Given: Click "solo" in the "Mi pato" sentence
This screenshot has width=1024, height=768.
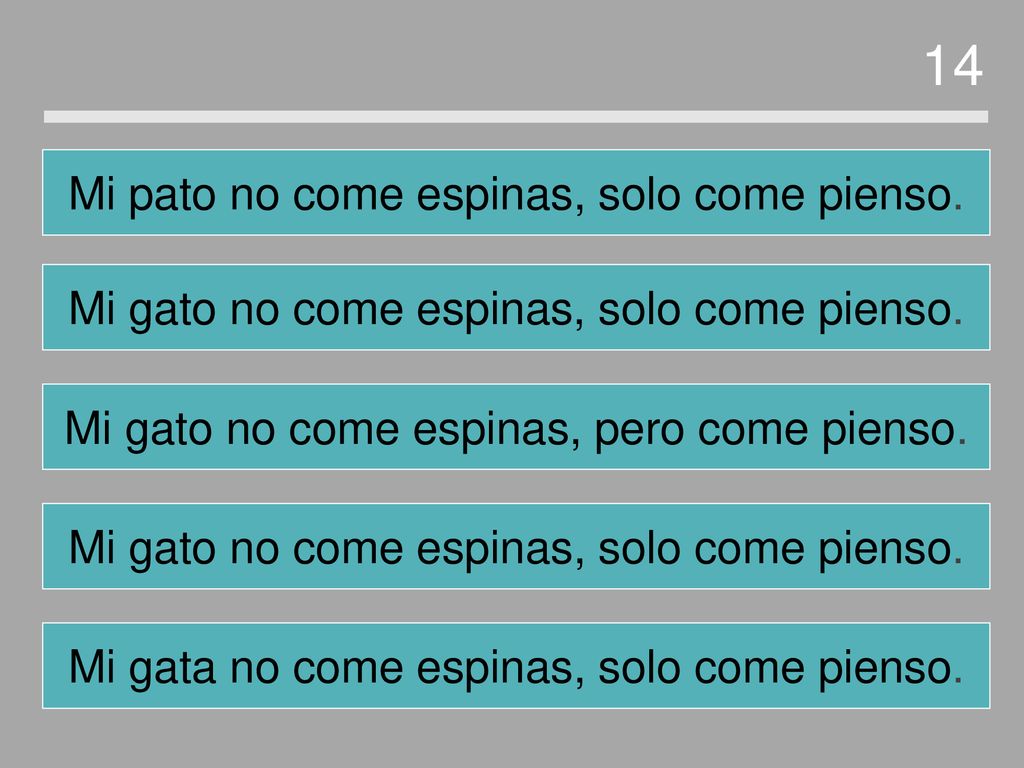Looking at the screenshot, I should coord(639,194).
